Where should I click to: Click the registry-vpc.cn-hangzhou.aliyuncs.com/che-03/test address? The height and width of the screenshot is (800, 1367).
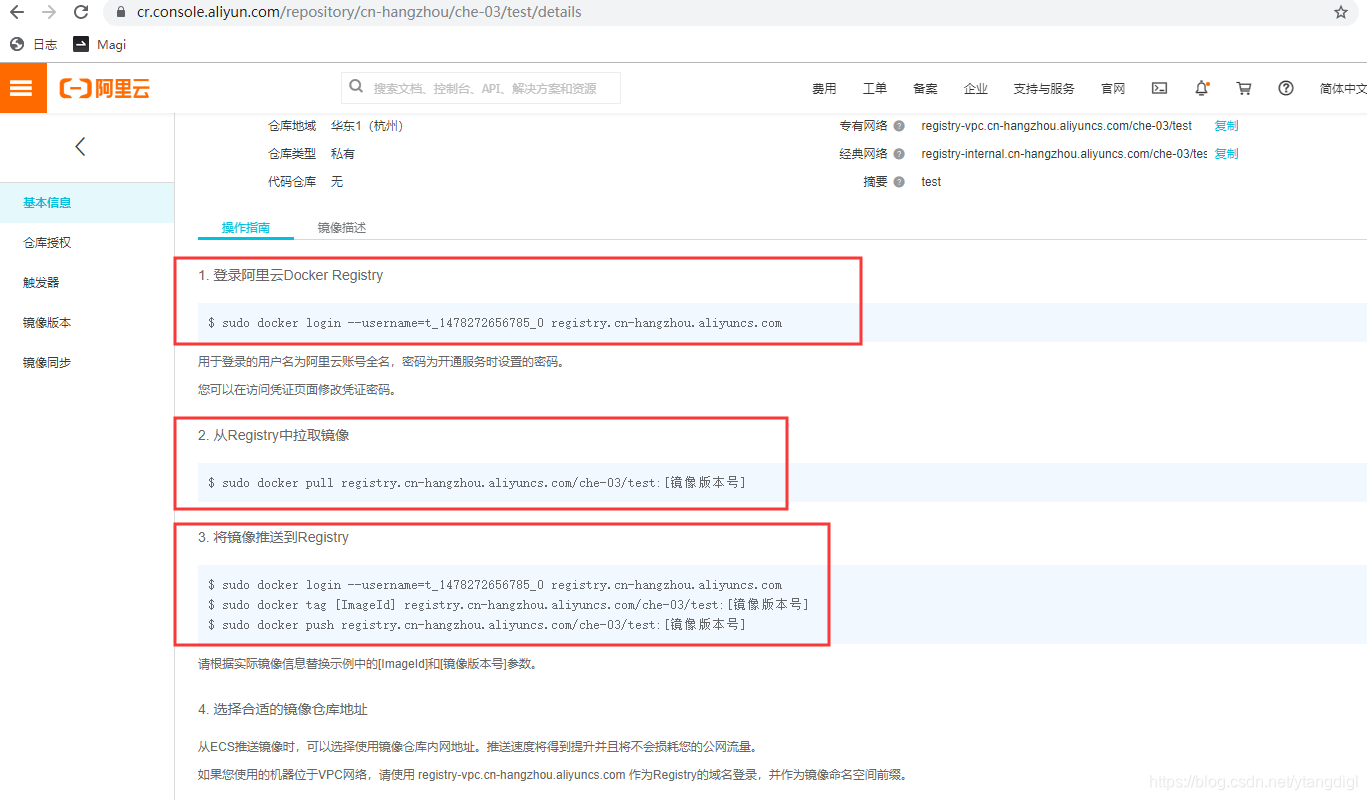tap(1056, 126)
